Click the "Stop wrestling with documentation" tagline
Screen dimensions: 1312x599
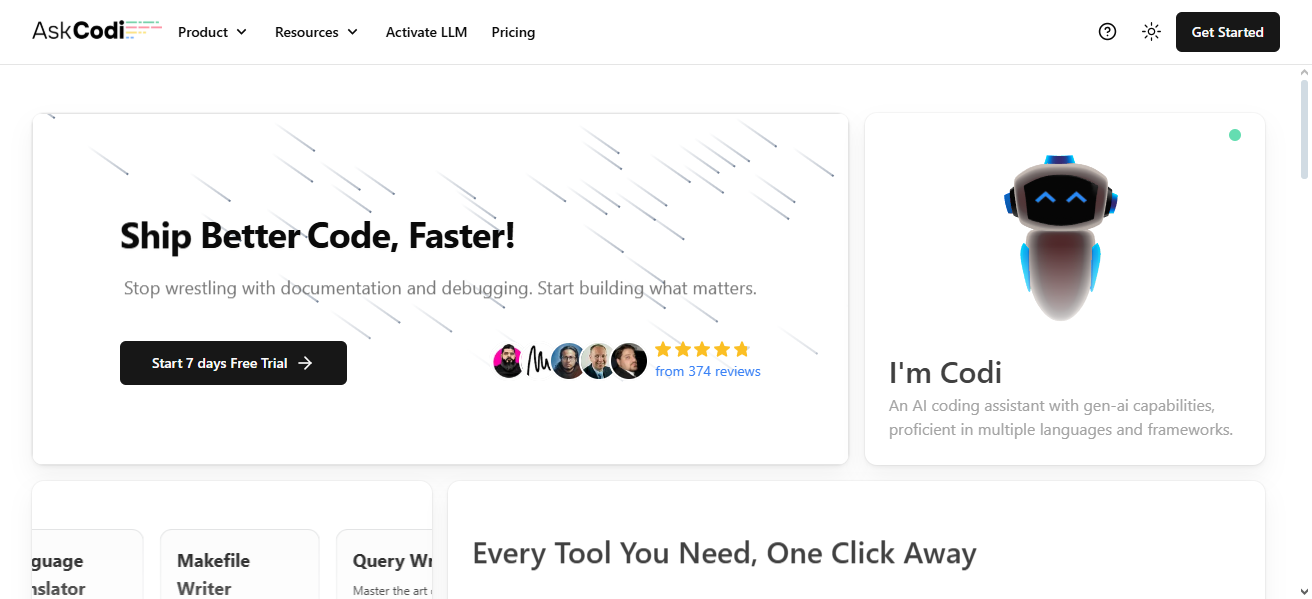[440, 288]
